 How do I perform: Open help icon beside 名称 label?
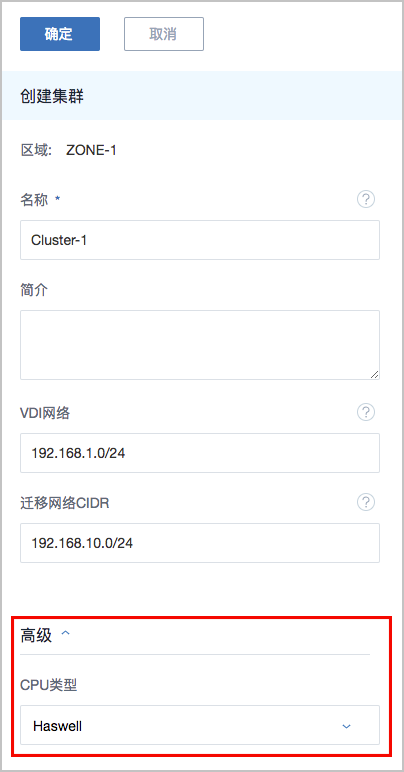366,199
